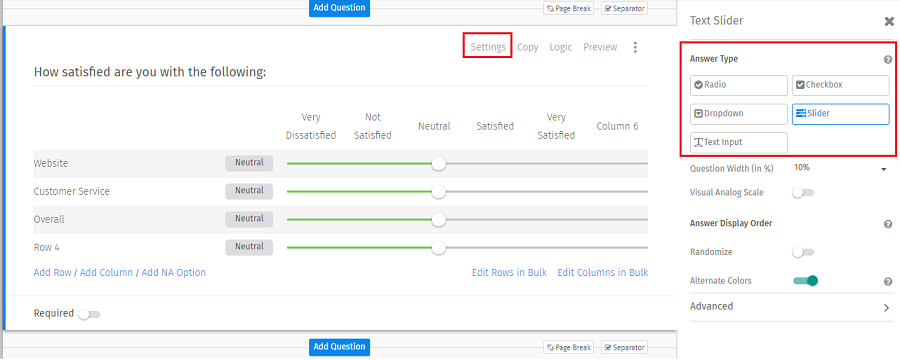Click the Website row label
This screenshot has width=900, height=360.
pyautogui.click(x=51, y=164)
